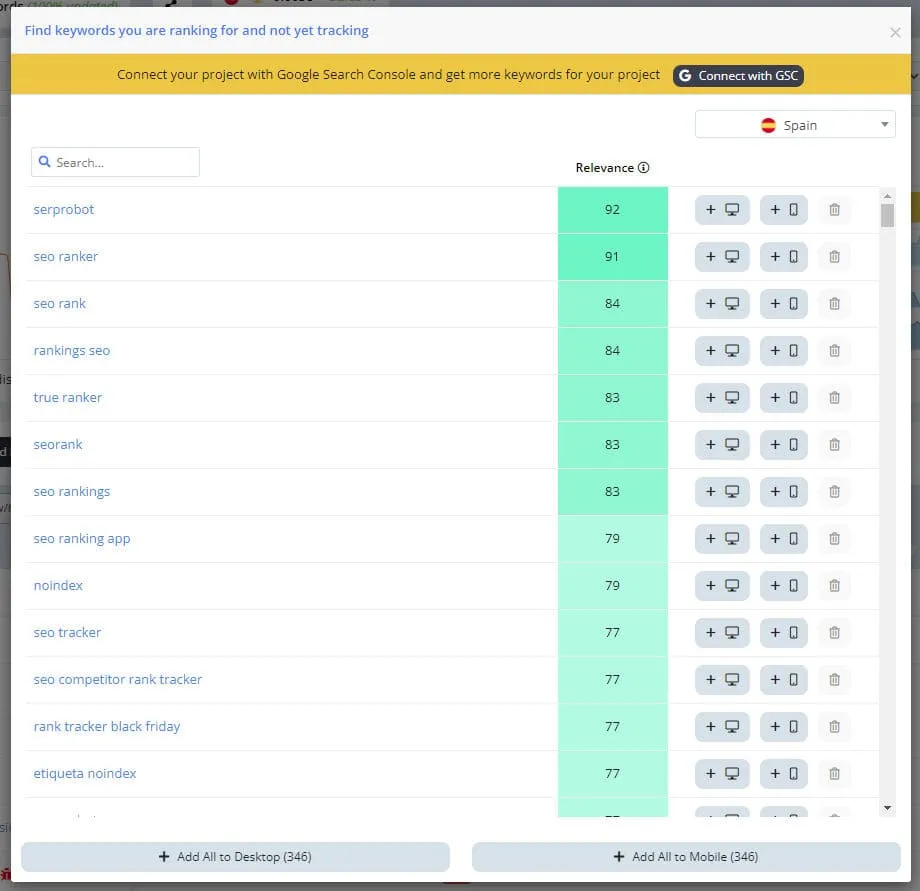This screenshot has width=920, height=891.
Task: Click Add All to Desktop (346)
Action: 235,856
